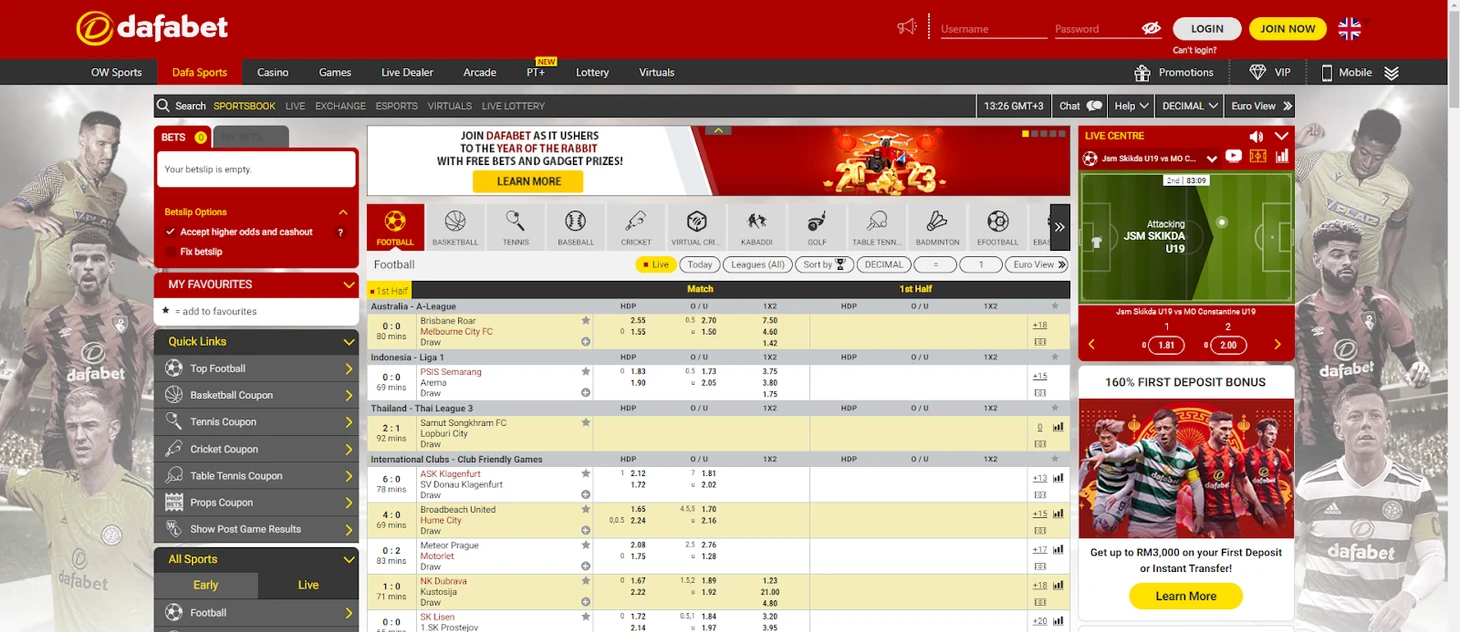Open the Live Dealer tab
The image size is (1460, 632).
pos(407,72)
